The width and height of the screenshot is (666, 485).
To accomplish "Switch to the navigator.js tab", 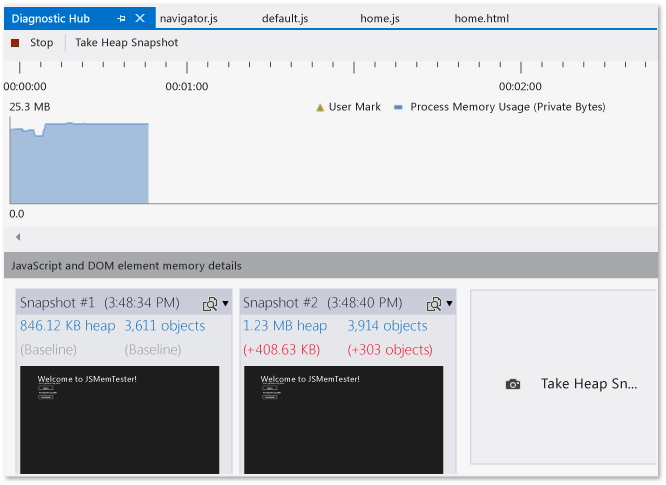I will [189, 19].
